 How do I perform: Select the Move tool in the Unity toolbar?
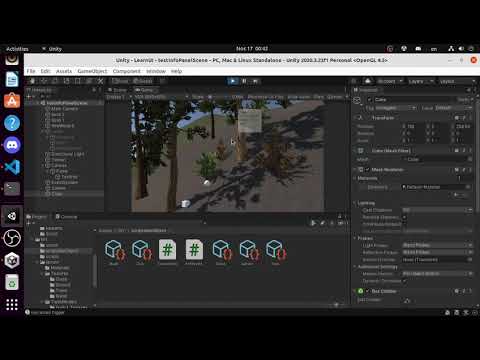tap(44, 81)
